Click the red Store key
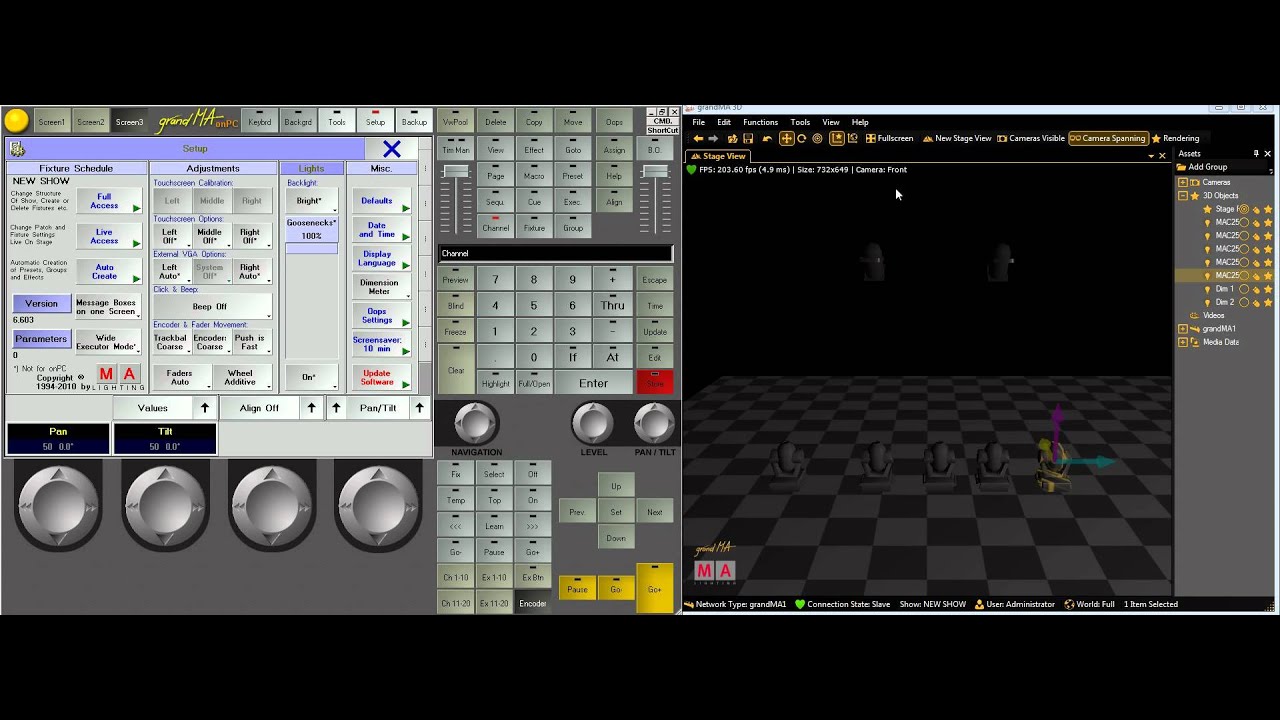 click(655, 382)
